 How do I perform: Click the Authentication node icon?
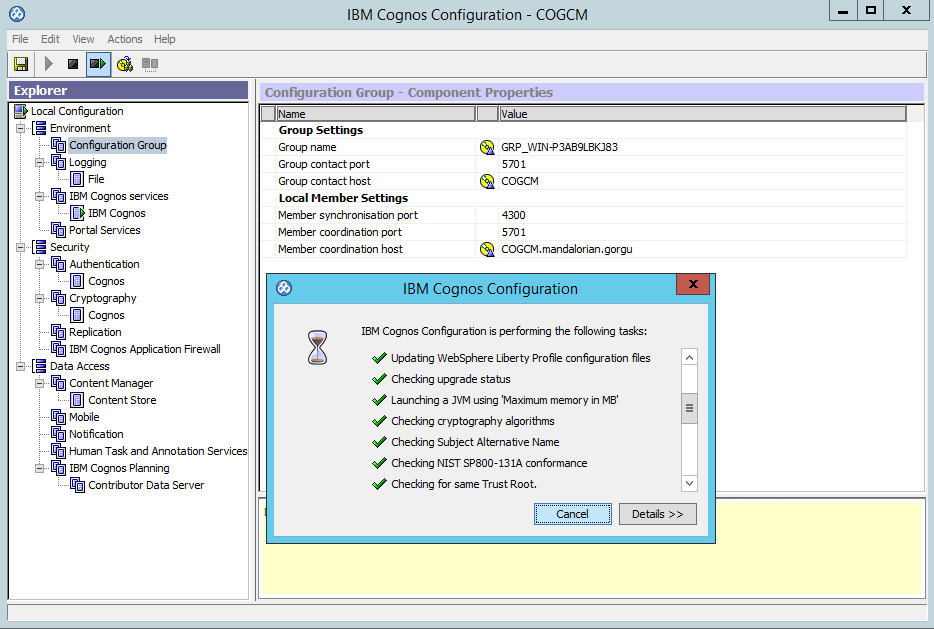click(58, 264)
